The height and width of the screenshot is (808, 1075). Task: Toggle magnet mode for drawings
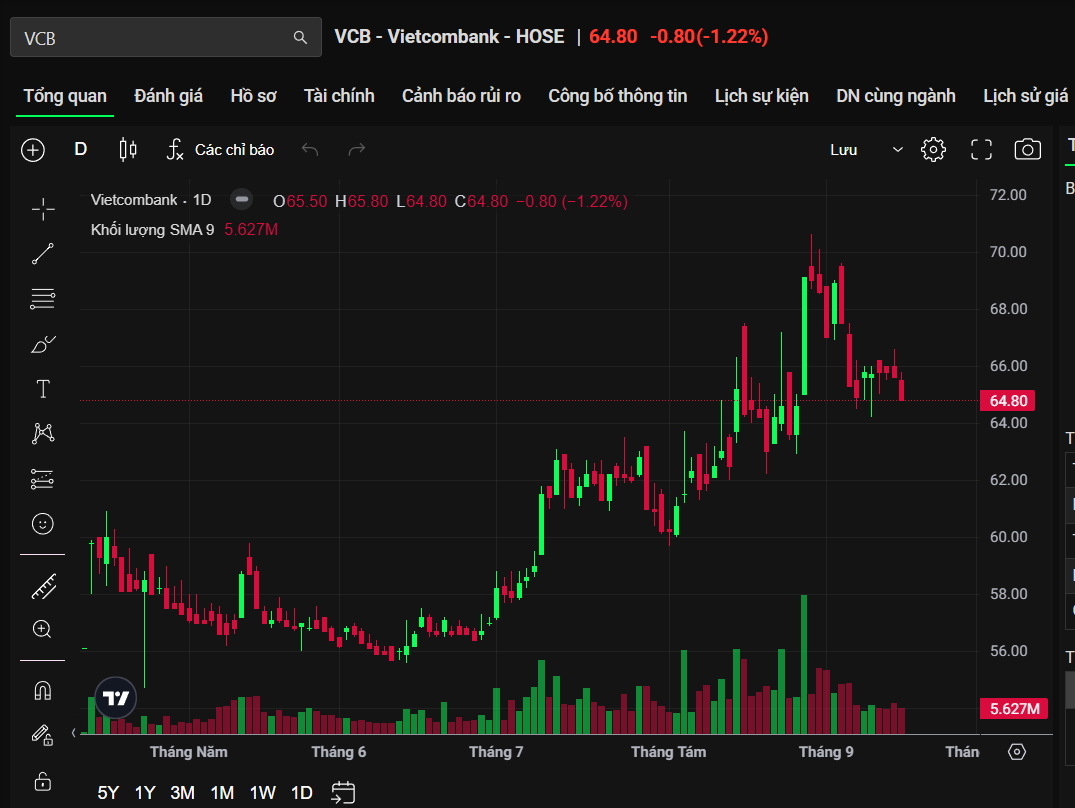click(x=43, y=691)
